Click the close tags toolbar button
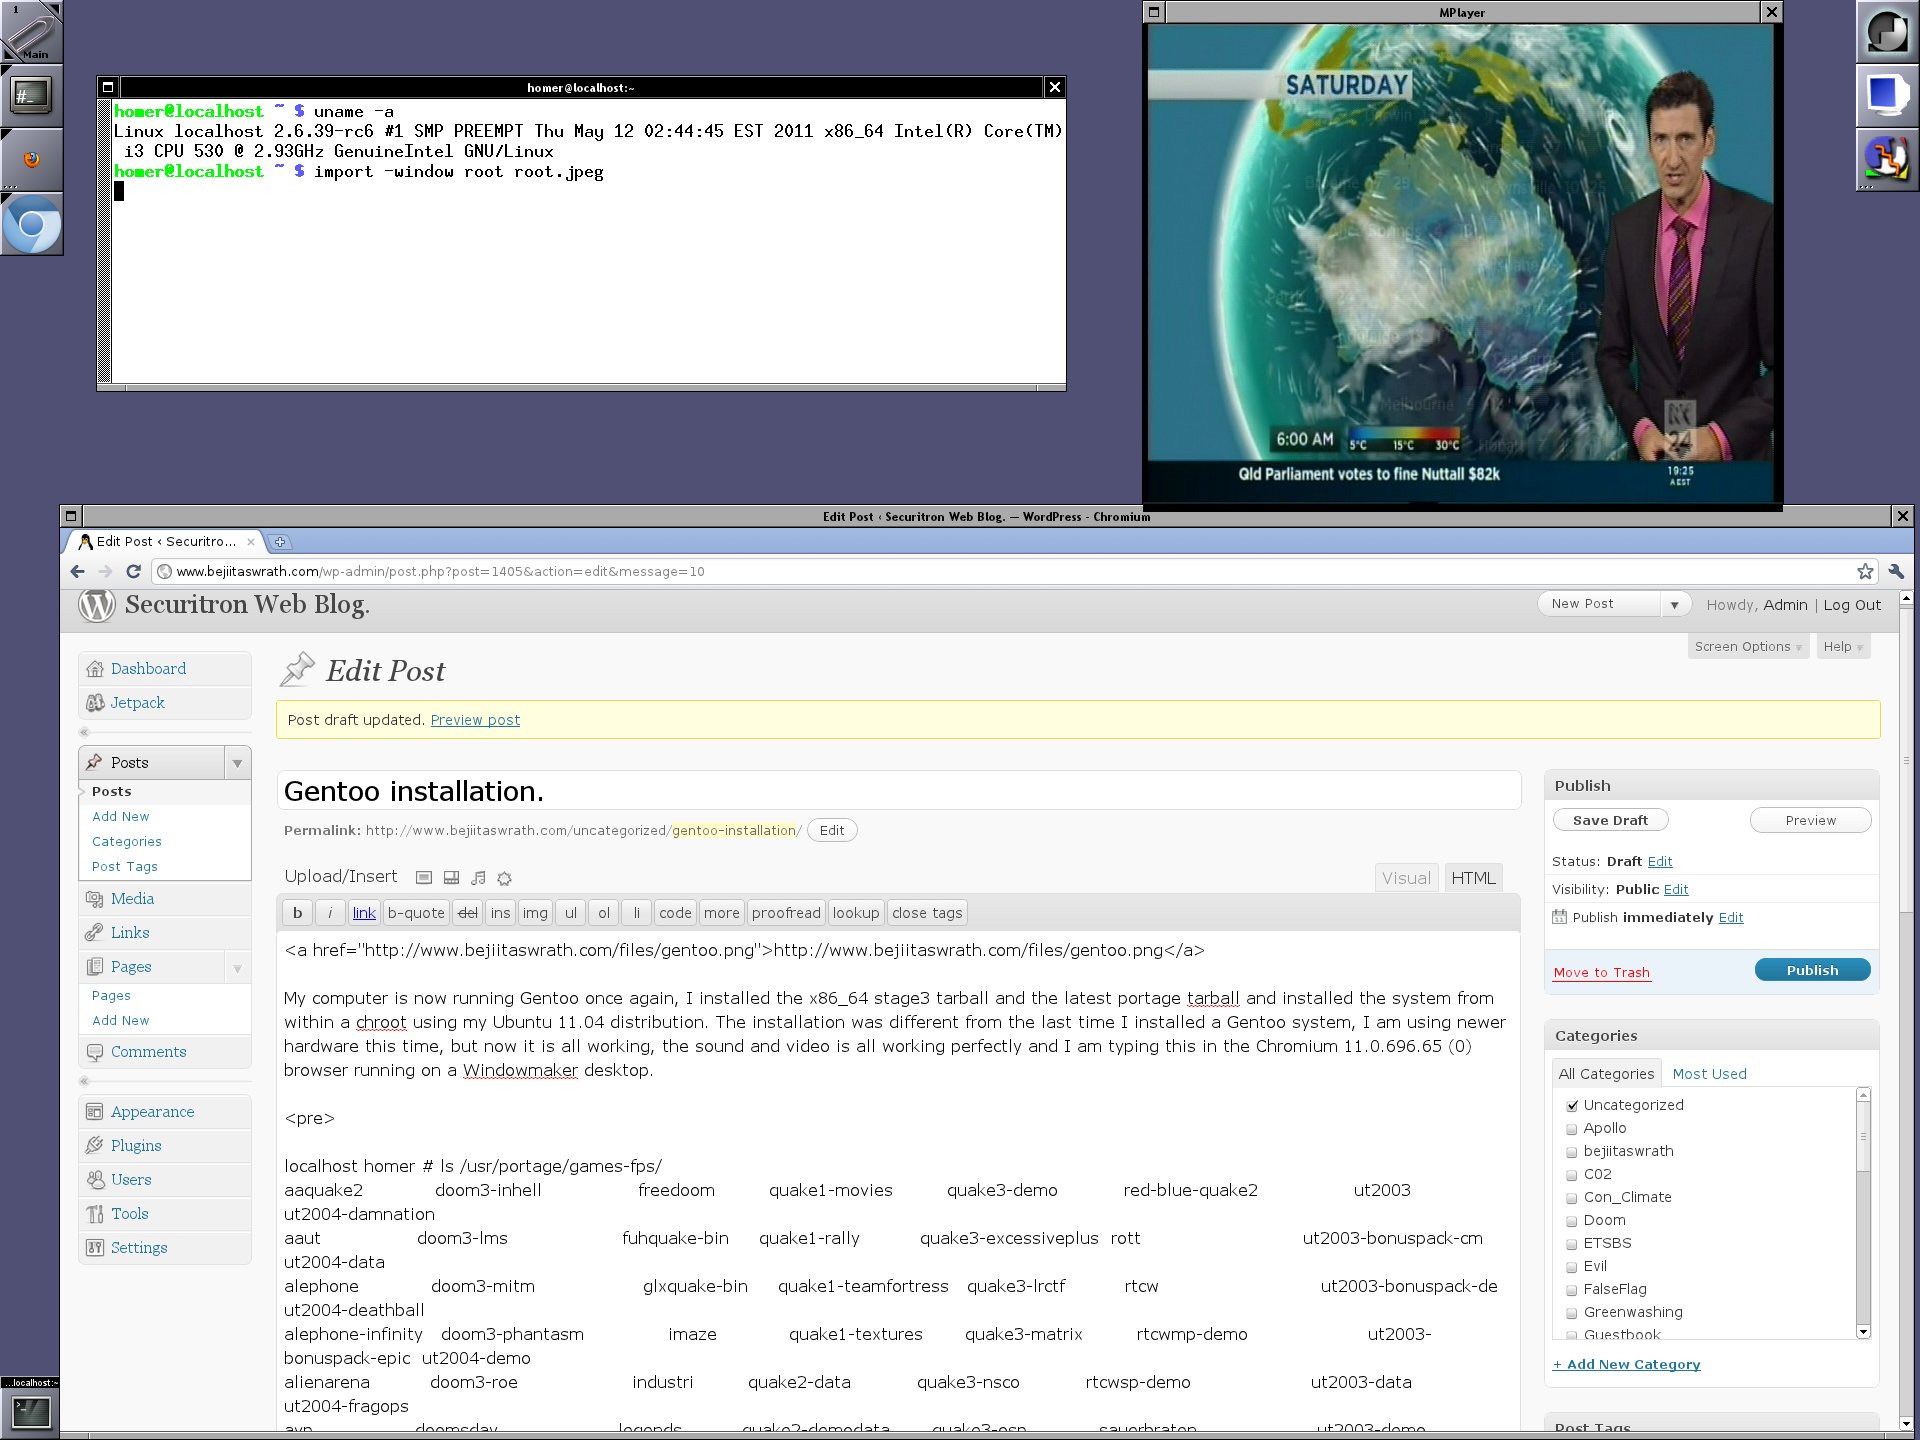The width and height of the screenshot is (1920, 1440). pos(927,913)
